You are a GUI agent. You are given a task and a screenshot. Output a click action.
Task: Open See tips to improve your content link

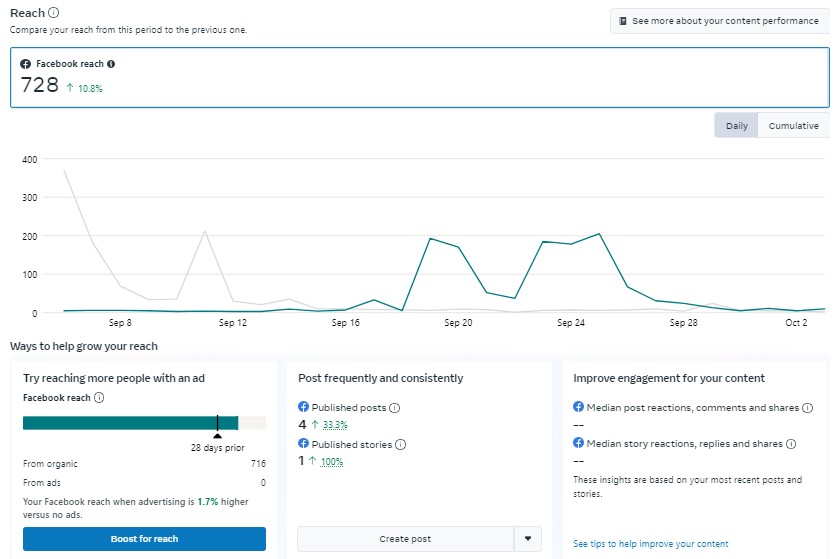tap(651, 544)
